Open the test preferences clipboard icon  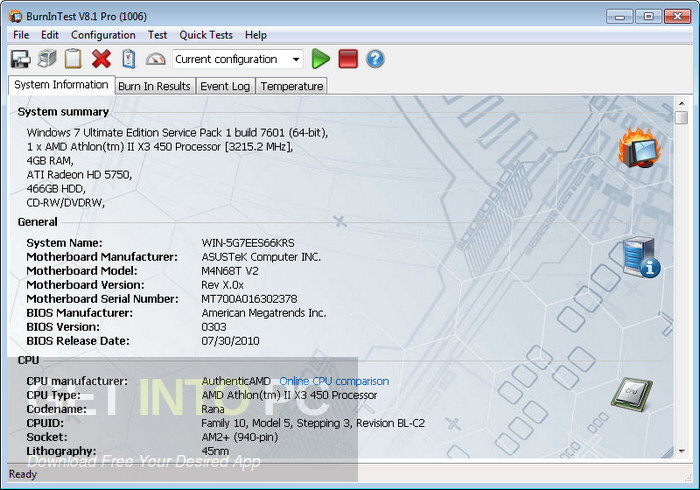click(129, 59)
